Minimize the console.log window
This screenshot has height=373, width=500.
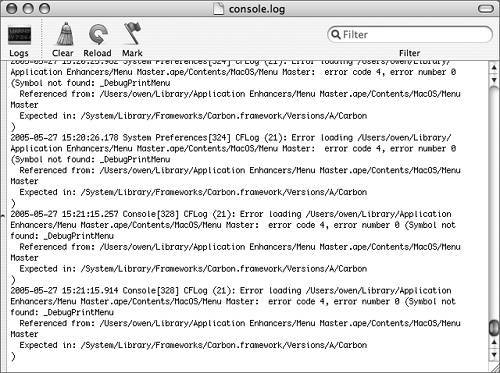[28, 9]
